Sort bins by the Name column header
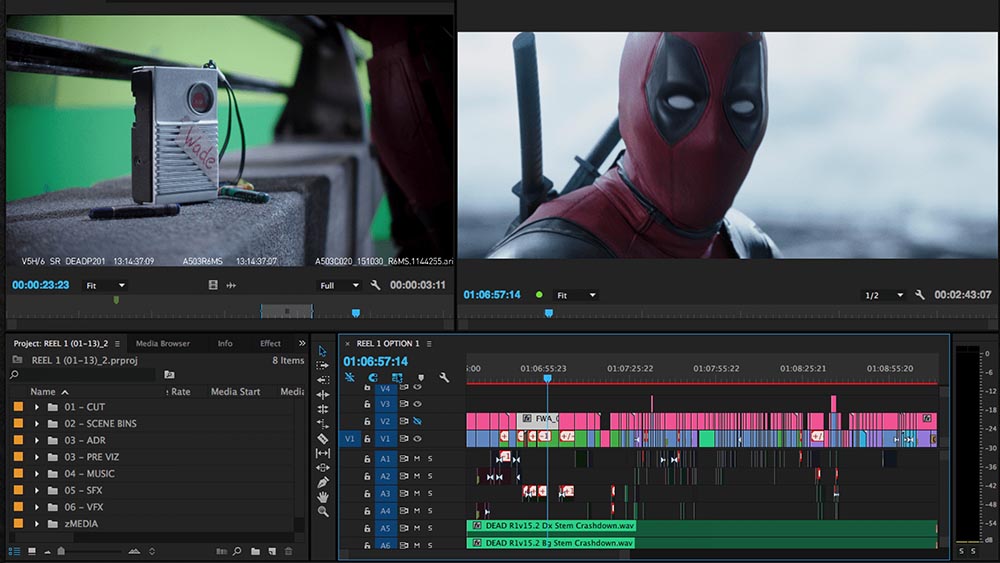 43,392
